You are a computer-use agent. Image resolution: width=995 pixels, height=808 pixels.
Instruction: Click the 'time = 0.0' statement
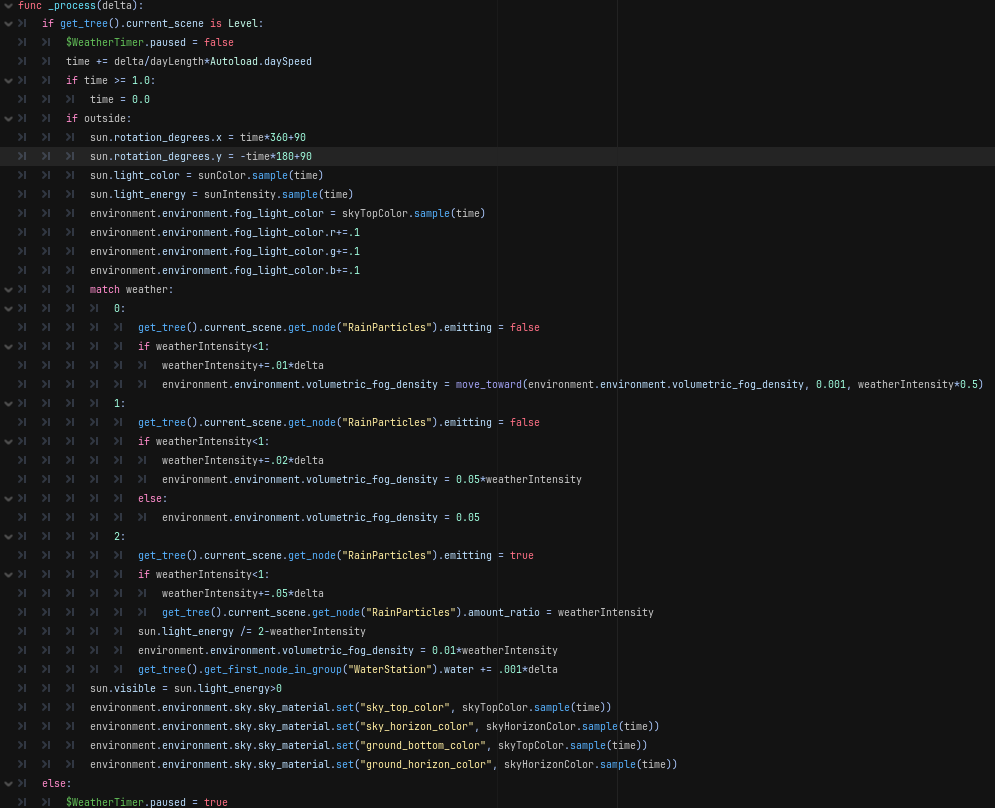coord(119,99)
